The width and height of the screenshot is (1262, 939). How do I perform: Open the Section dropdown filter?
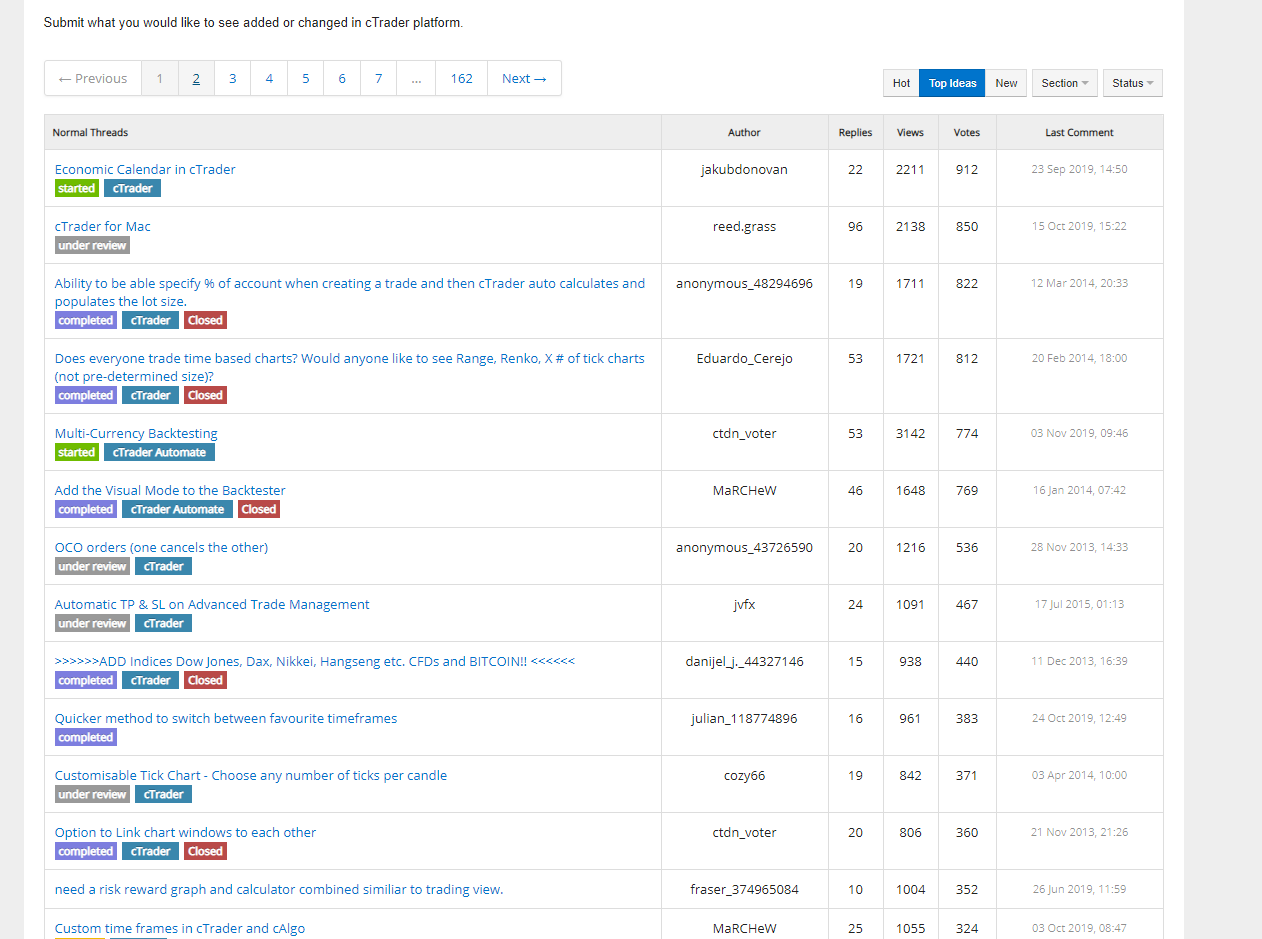coord(1064,83)
